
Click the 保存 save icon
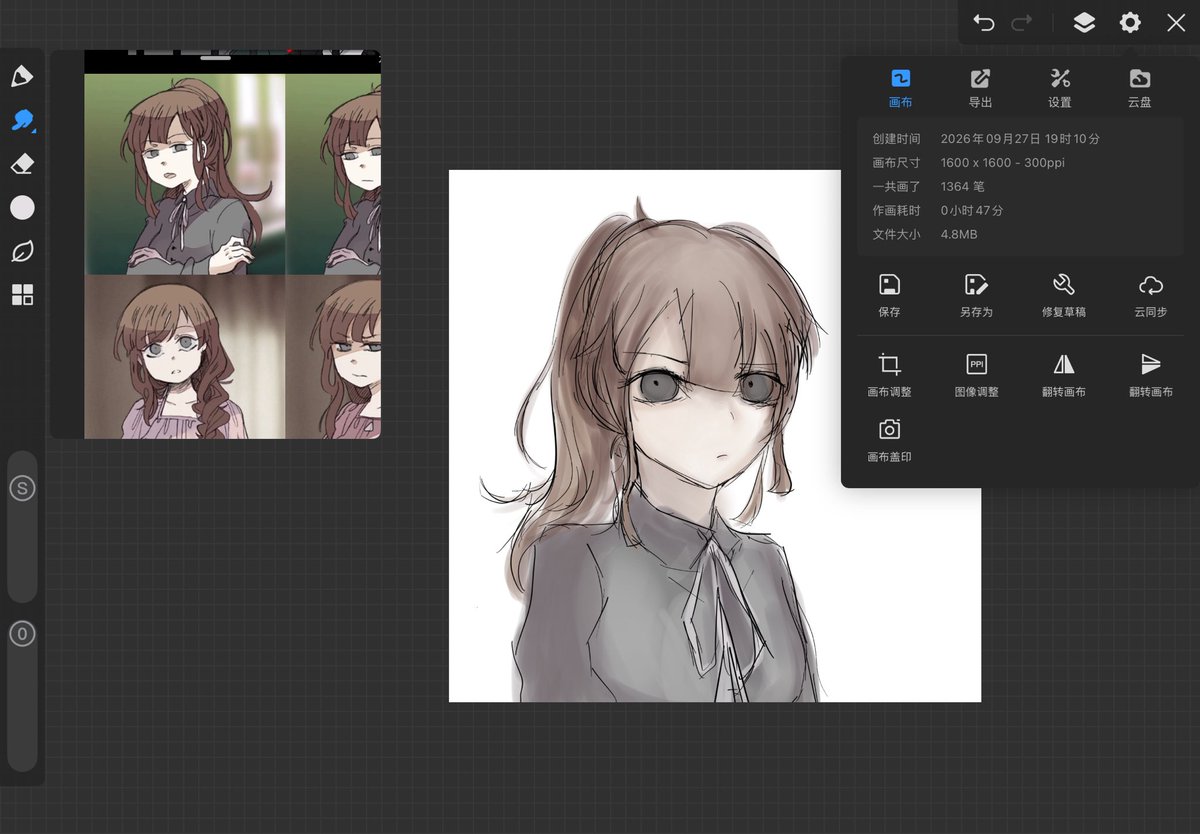pos(889,285)
